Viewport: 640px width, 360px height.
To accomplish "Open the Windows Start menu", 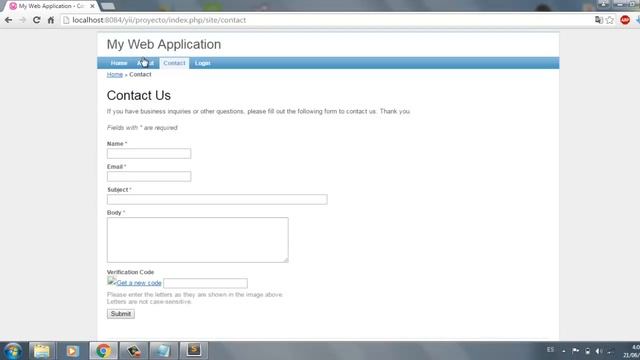I will pos(13,351).
